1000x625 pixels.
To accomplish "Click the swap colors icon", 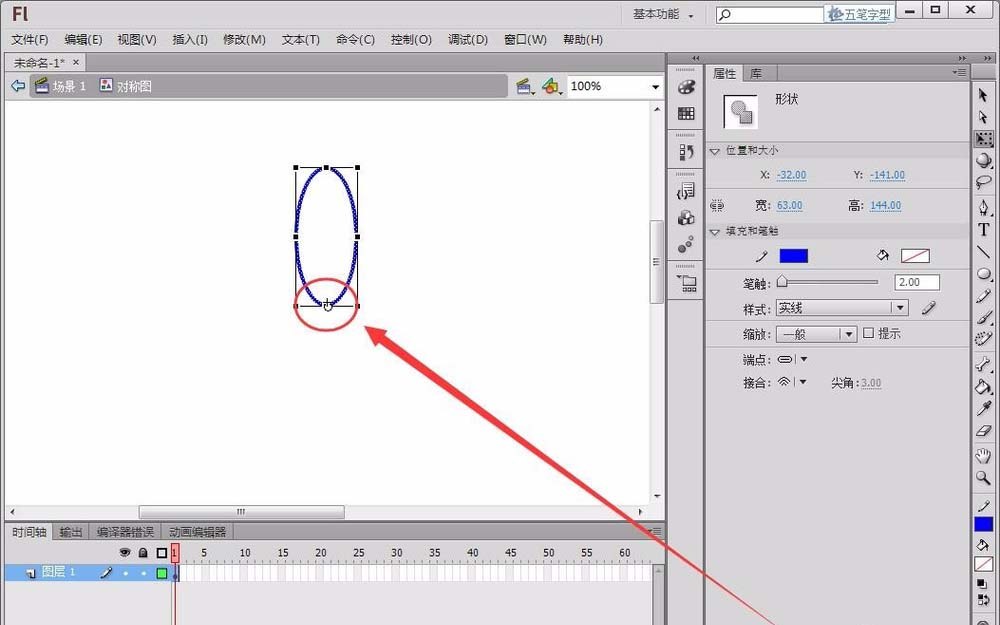I will click(x=983, y=600).
